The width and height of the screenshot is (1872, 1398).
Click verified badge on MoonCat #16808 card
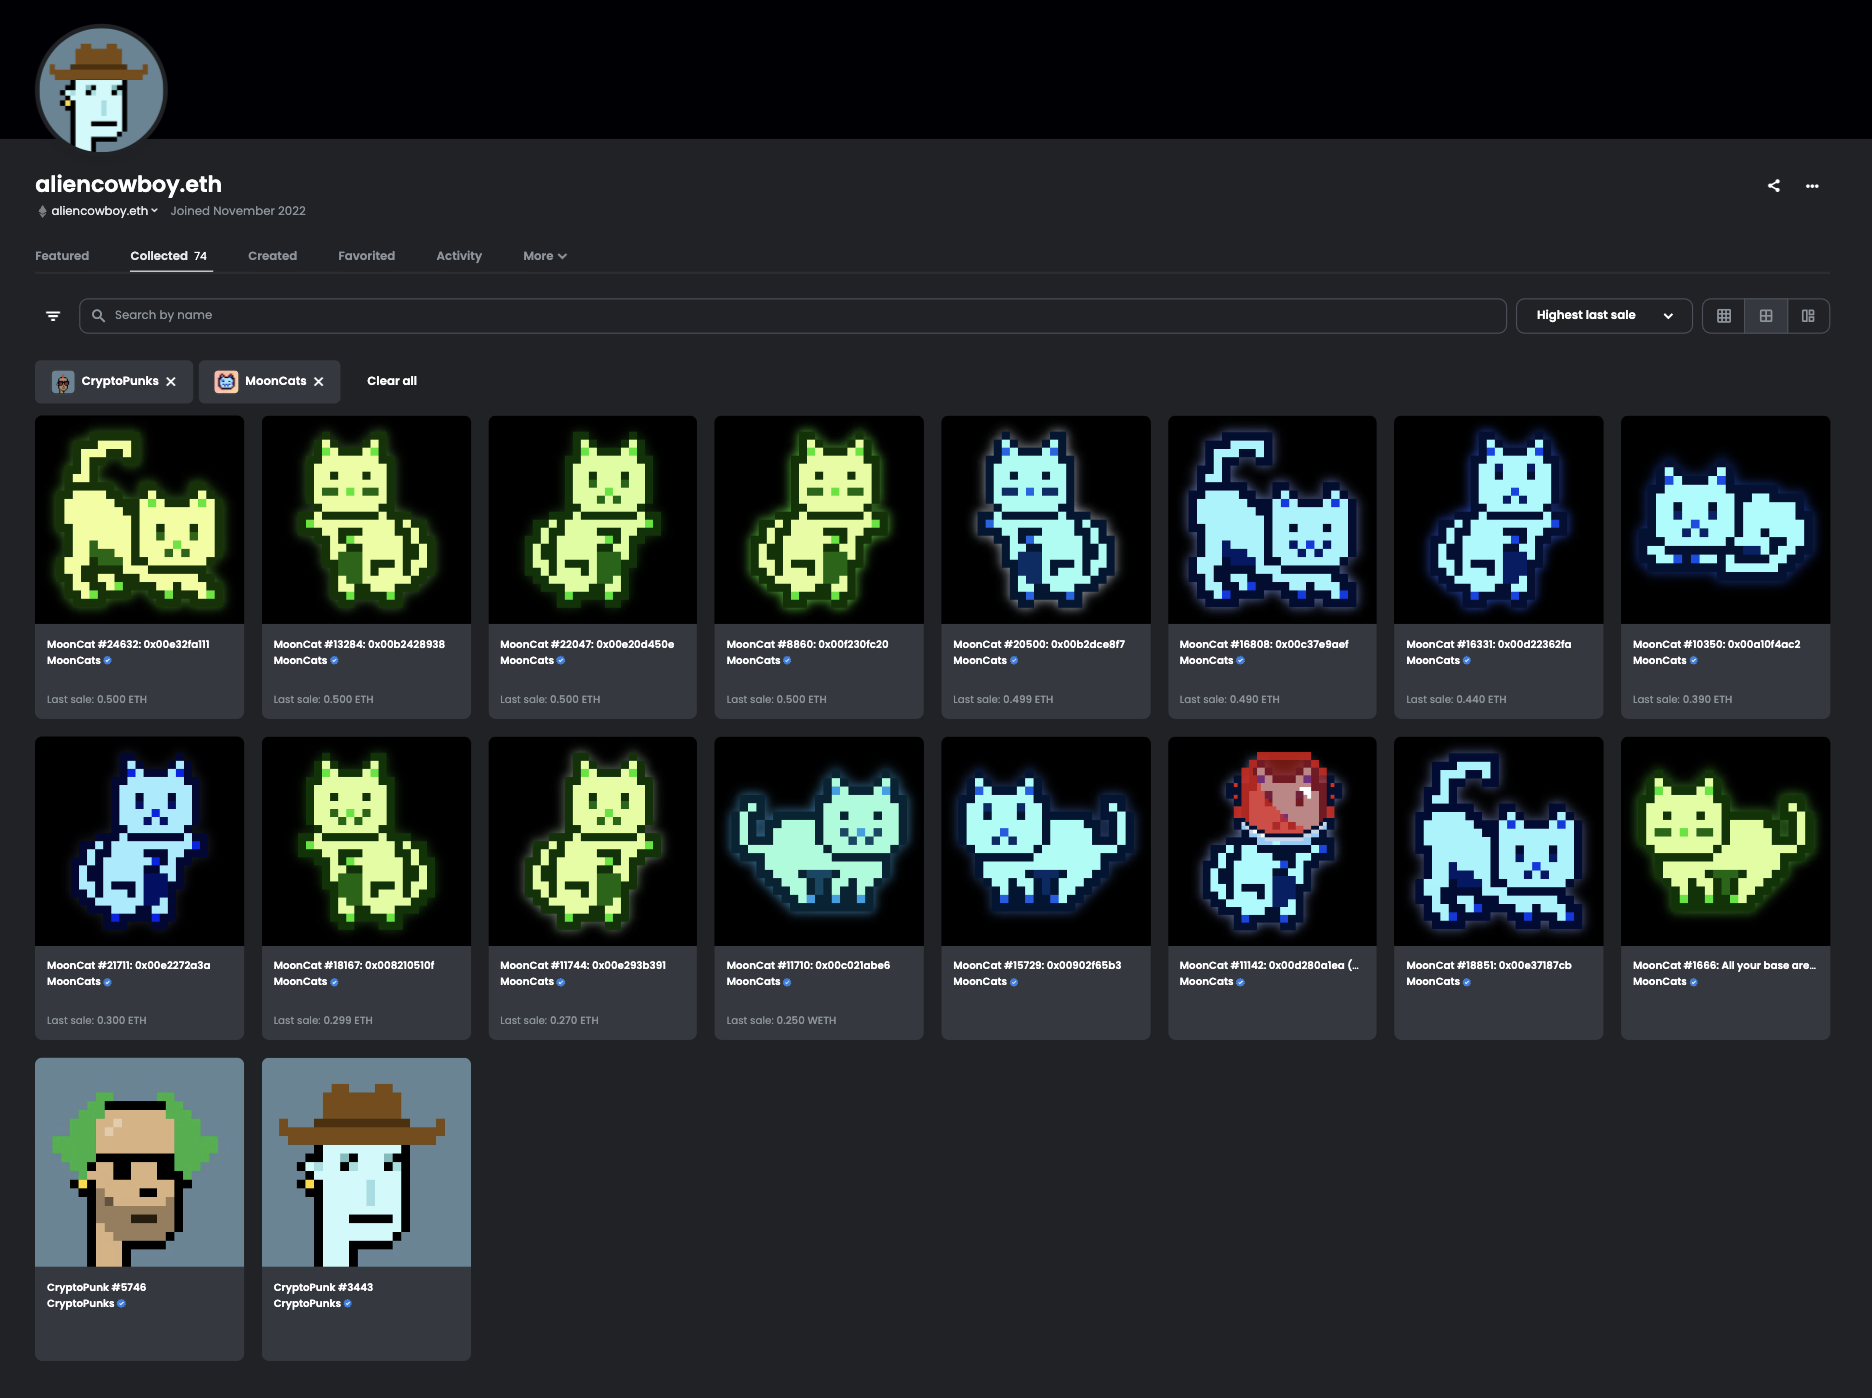tap(1241, 661)
